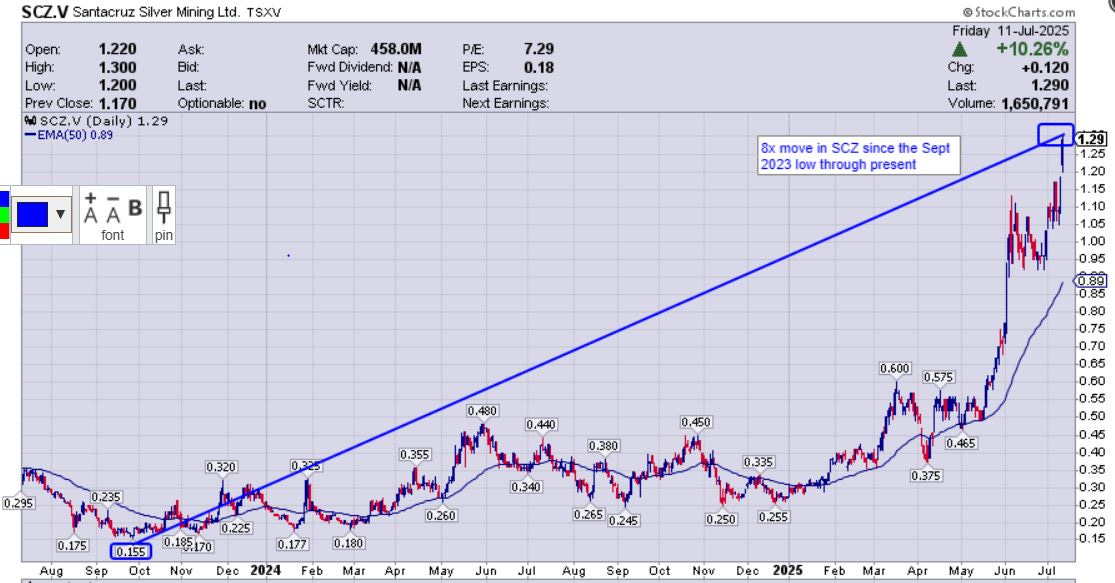
Task: Click the +10.26% percent change value
Action: tap(1033, 48)
